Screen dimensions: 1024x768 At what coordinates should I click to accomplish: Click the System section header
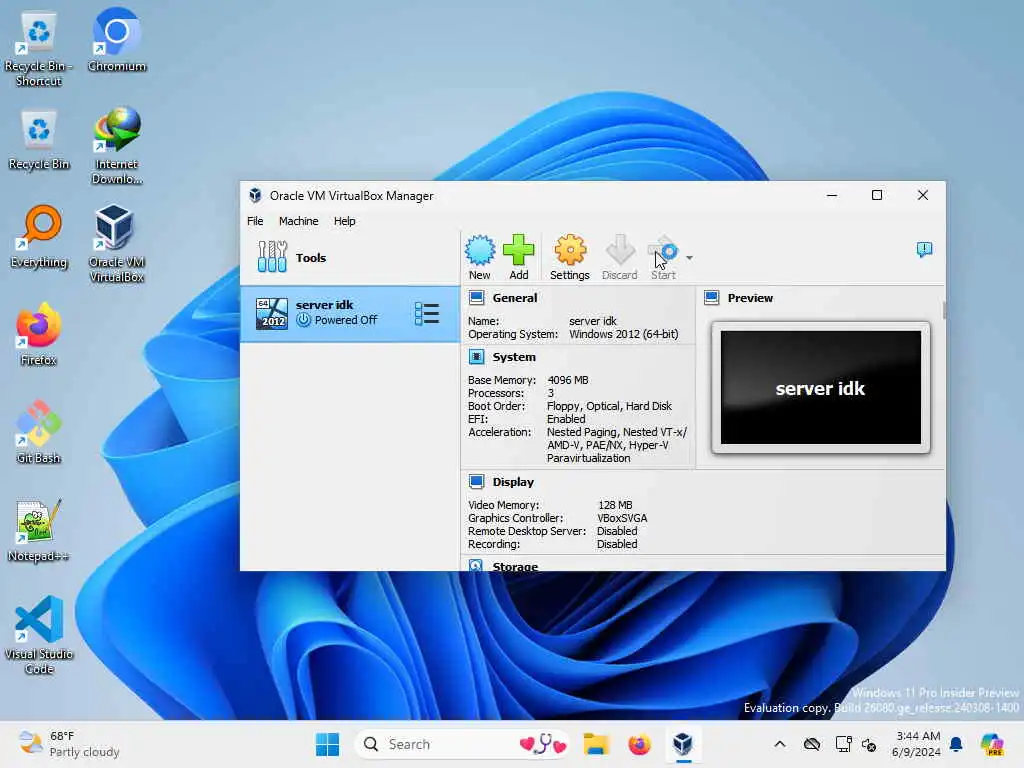tap(514, 357)
